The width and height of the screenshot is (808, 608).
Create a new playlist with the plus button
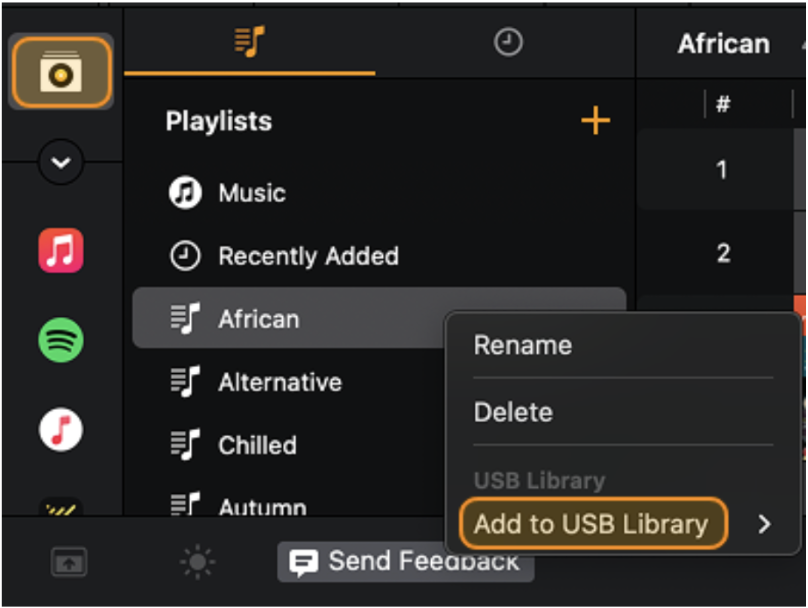(x=596, y=120)
